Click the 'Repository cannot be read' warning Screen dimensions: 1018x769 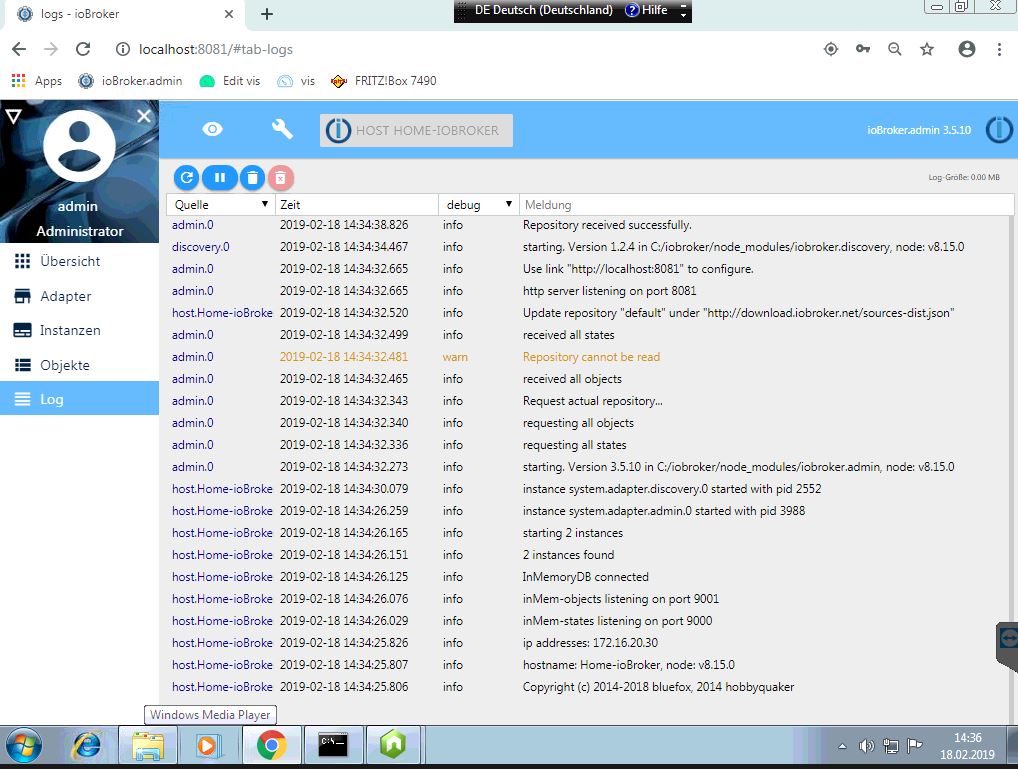point(591,357)
